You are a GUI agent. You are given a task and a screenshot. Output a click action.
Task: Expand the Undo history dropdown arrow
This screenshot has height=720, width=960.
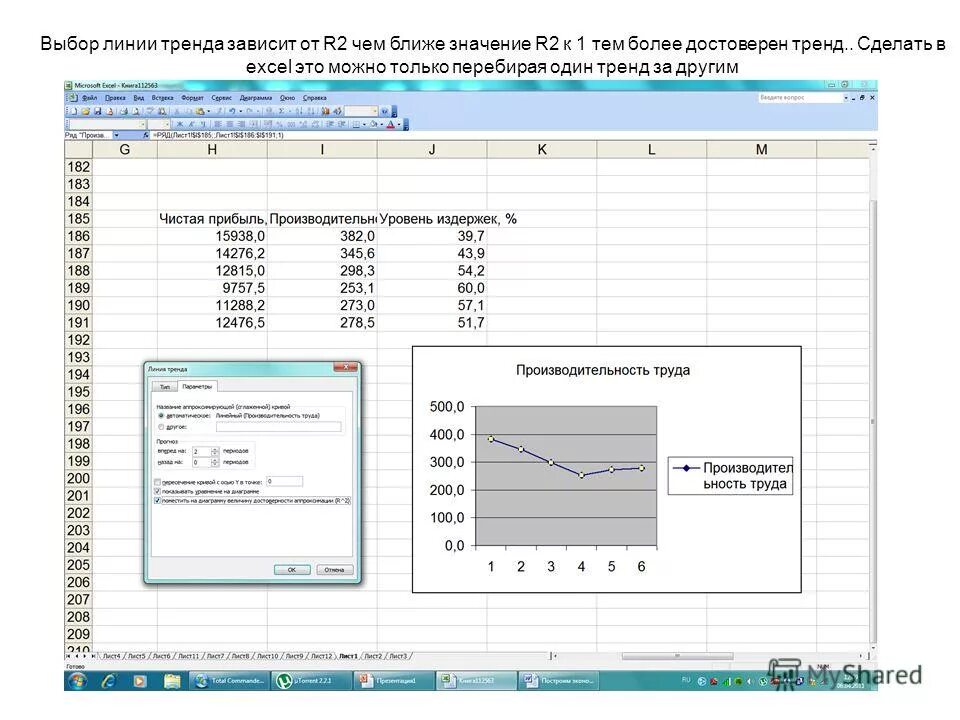(241, 111)
